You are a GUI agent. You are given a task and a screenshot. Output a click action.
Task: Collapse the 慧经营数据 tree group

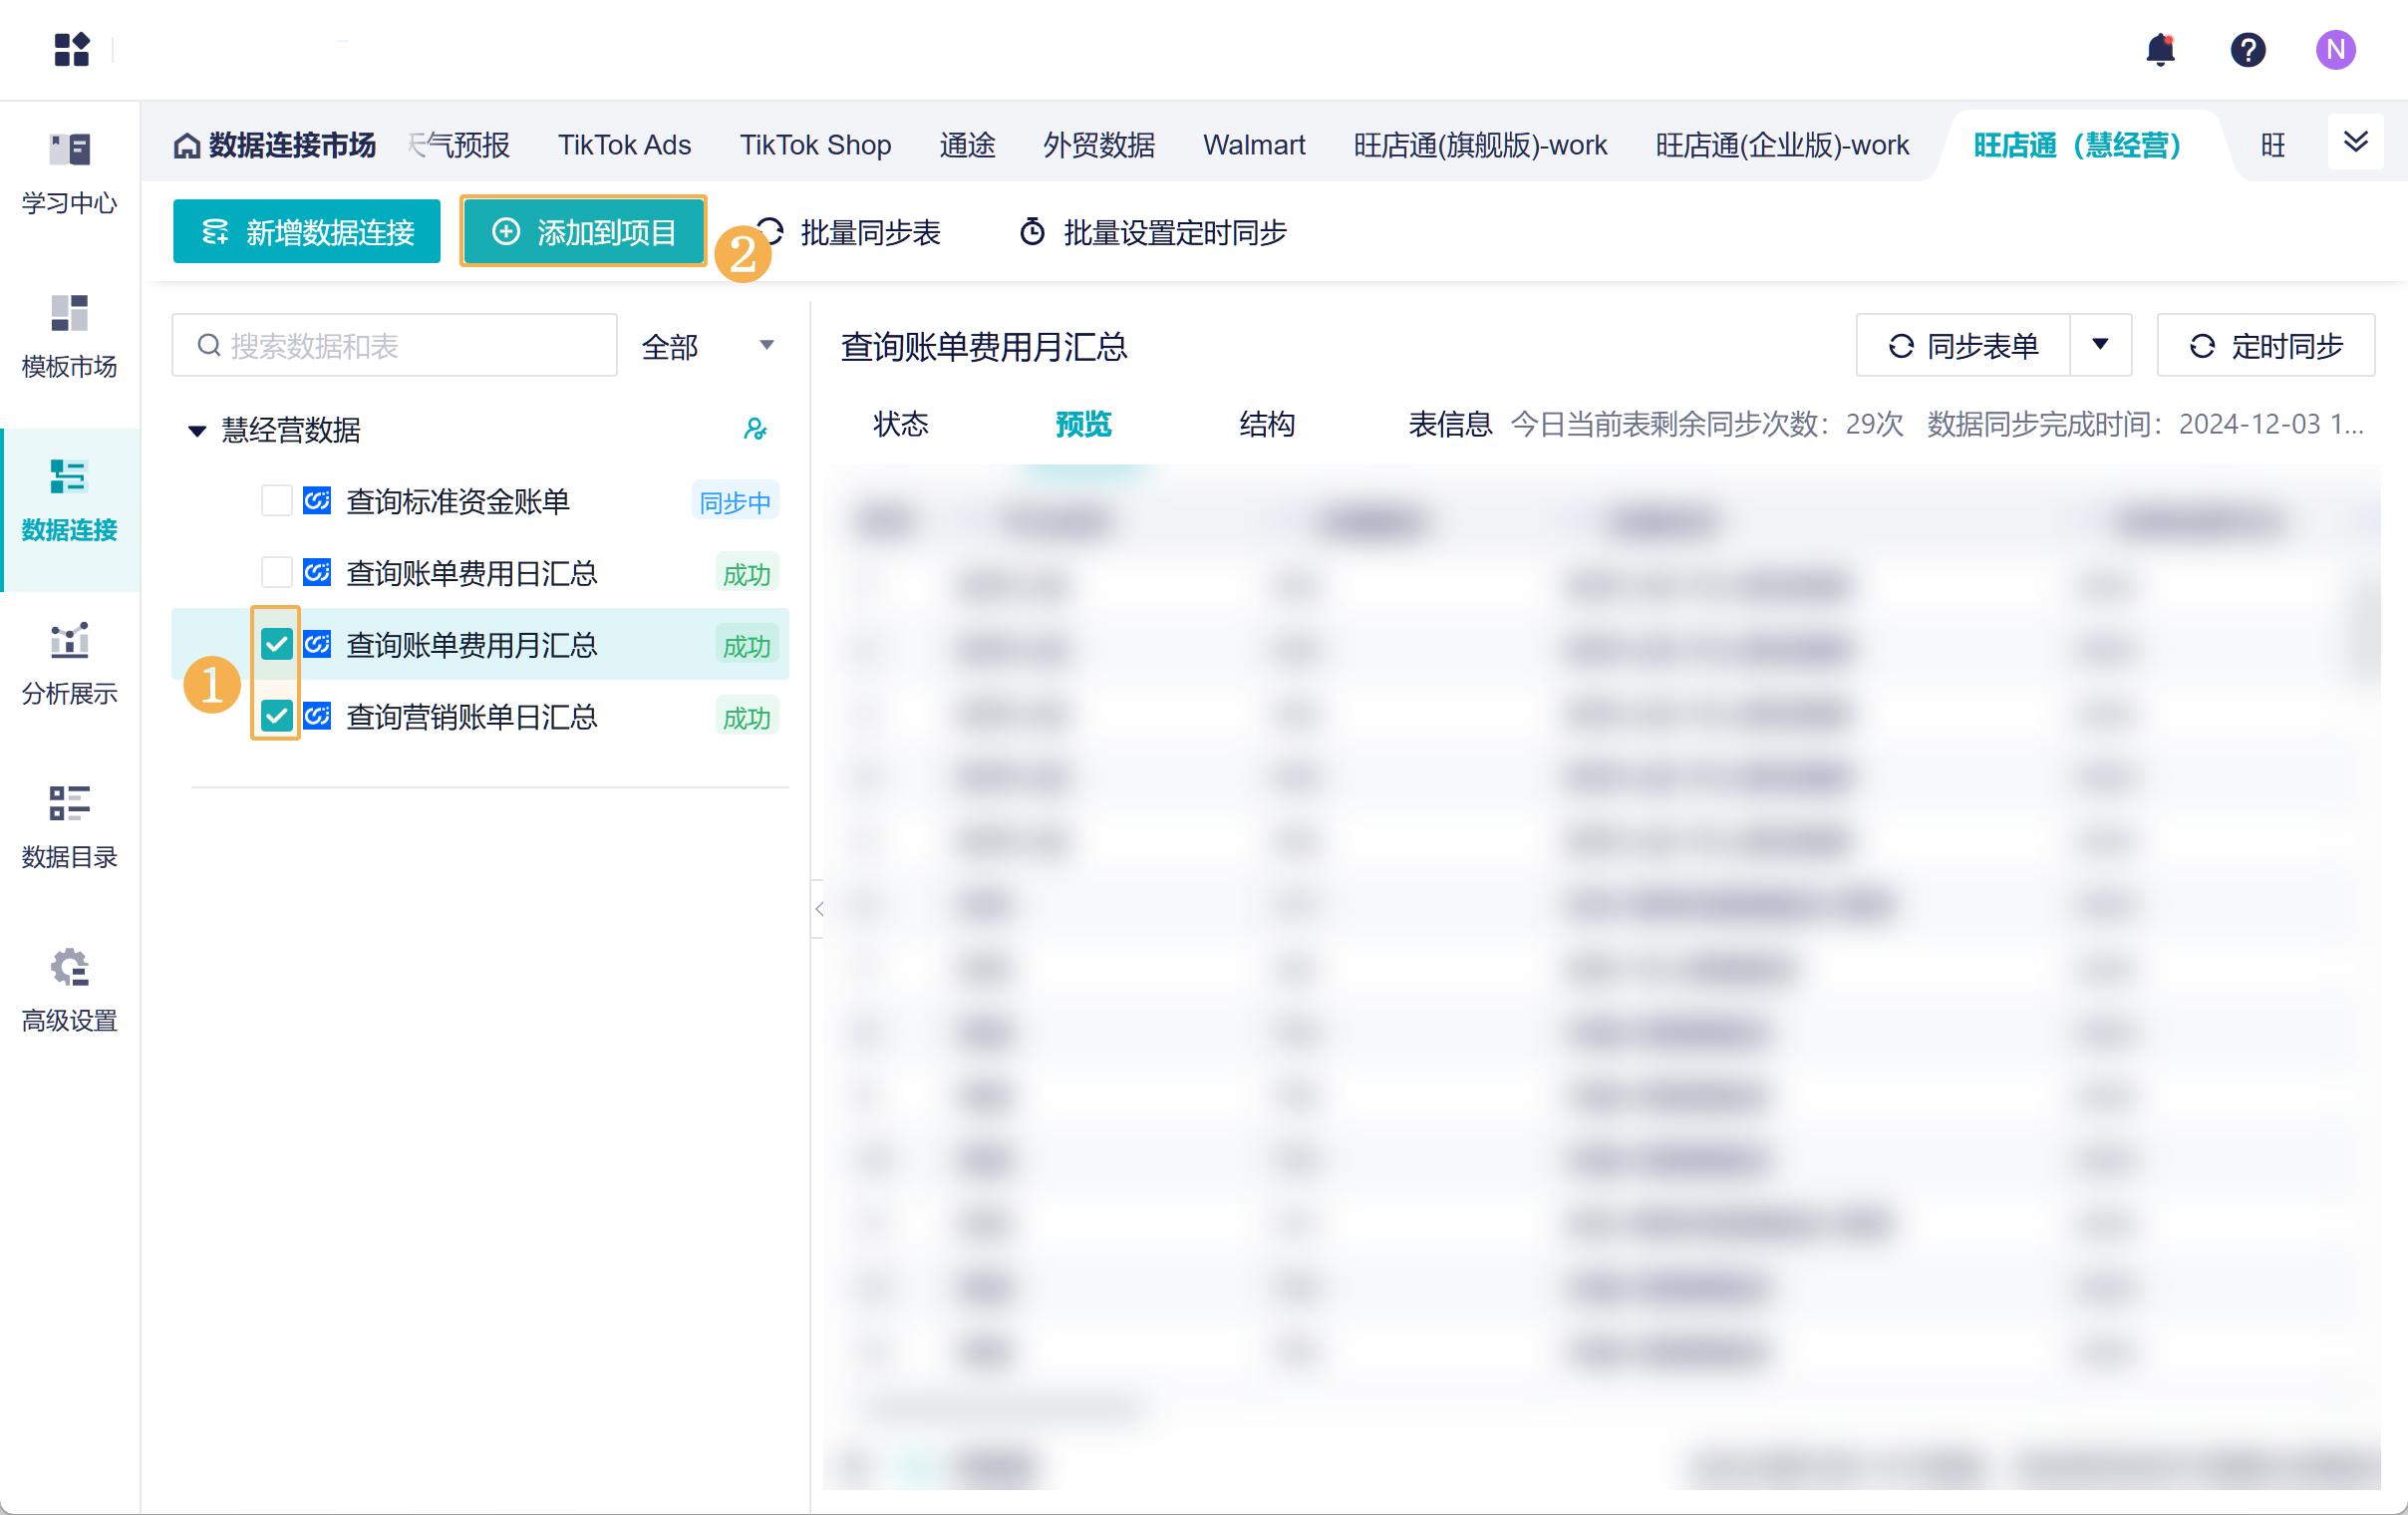[x=197, y=430]
